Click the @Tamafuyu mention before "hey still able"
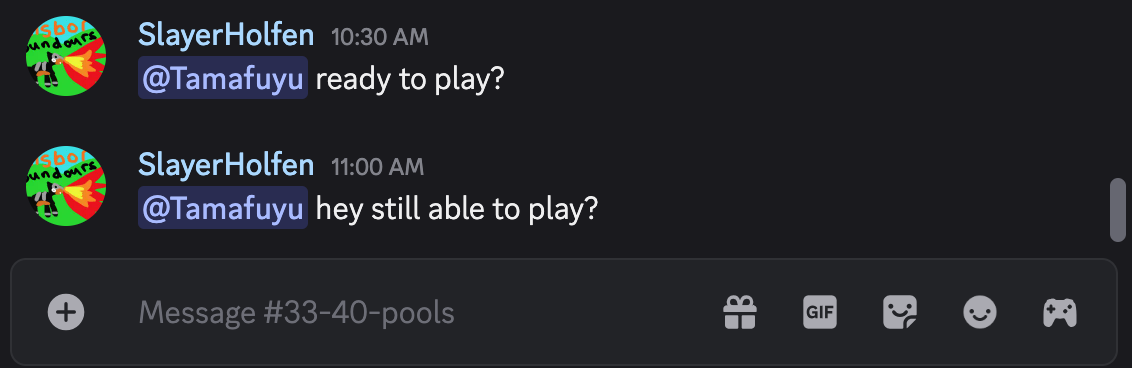Image resolution: width=1132 pixels, height=368 pixels. point(223,208)
